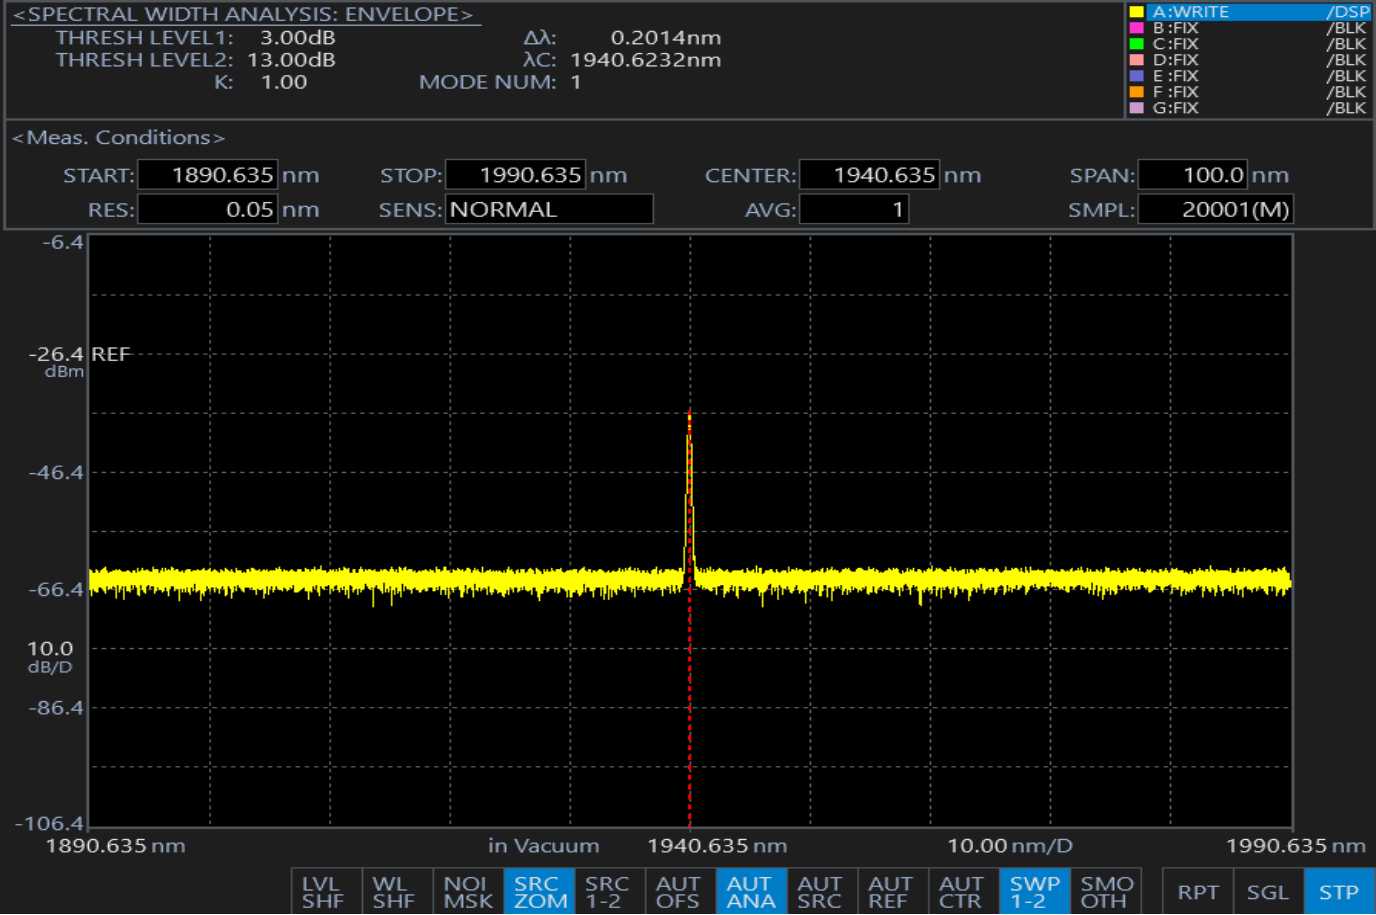Run a single sweep with SGL
The width and height of the screenshot is (1376, 915).
(x=1267, y=892)
